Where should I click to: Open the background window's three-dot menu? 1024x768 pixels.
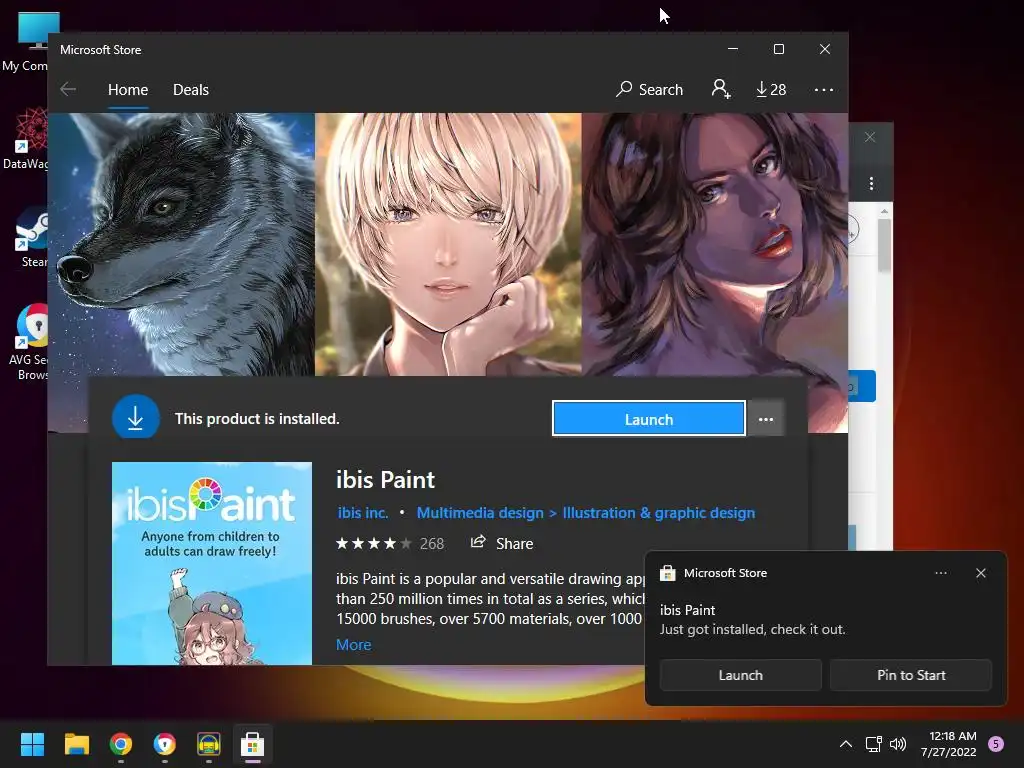pos(871,184)
